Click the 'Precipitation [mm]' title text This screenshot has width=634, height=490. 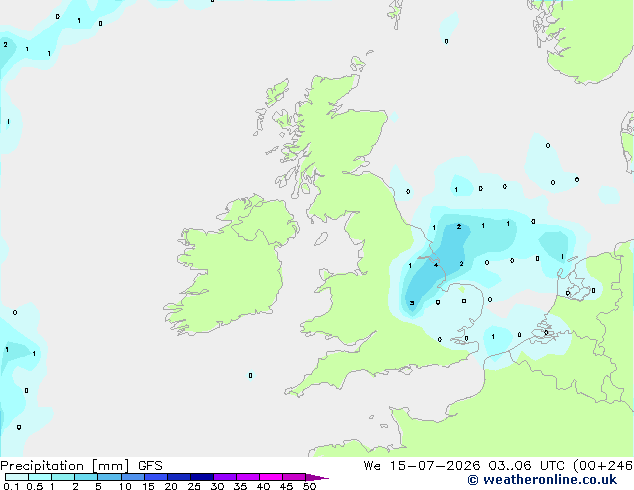point(65,466)
